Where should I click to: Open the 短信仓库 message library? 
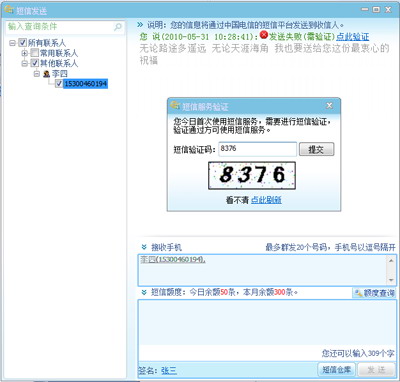tap(337, 369)
